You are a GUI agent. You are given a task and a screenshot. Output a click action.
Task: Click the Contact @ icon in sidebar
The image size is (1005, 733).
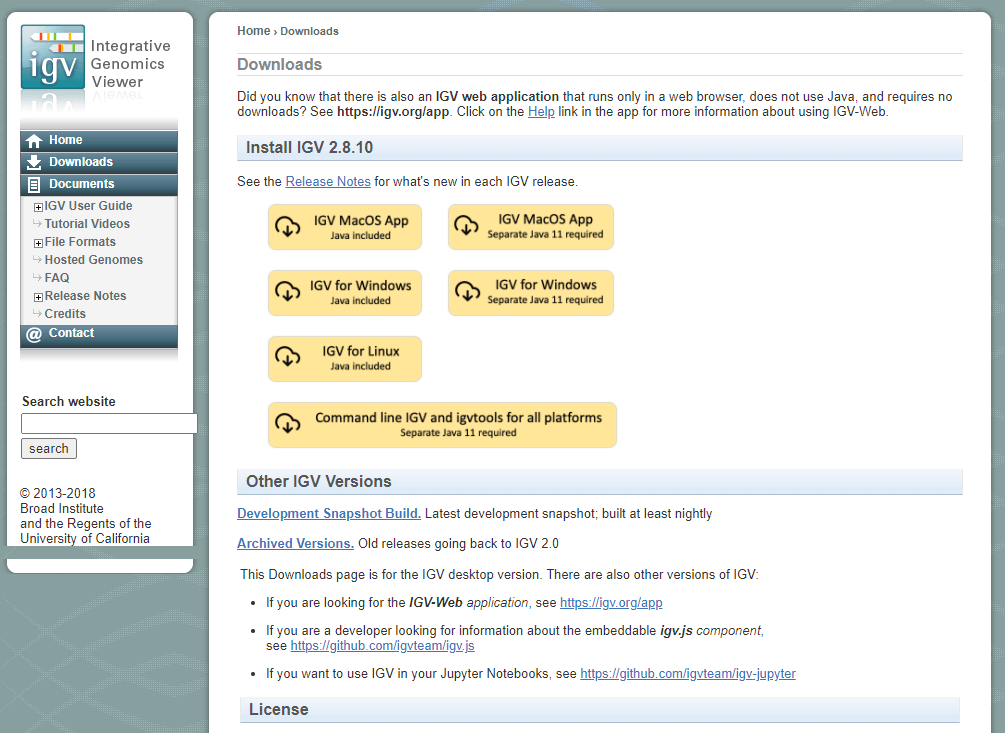(x=34, y=334)
